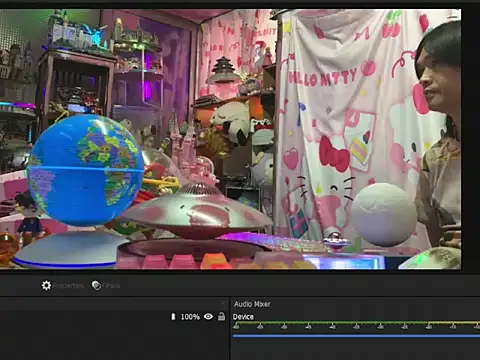The width and height of the screenshot is (480, 360).
Task: Select the Device audio source label
Action: (x=243, y=317)
